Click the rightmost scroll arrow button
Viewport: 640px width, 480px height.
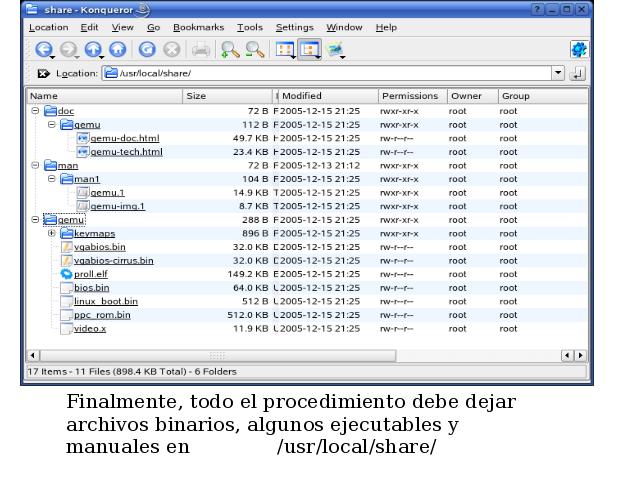[580, 356]
